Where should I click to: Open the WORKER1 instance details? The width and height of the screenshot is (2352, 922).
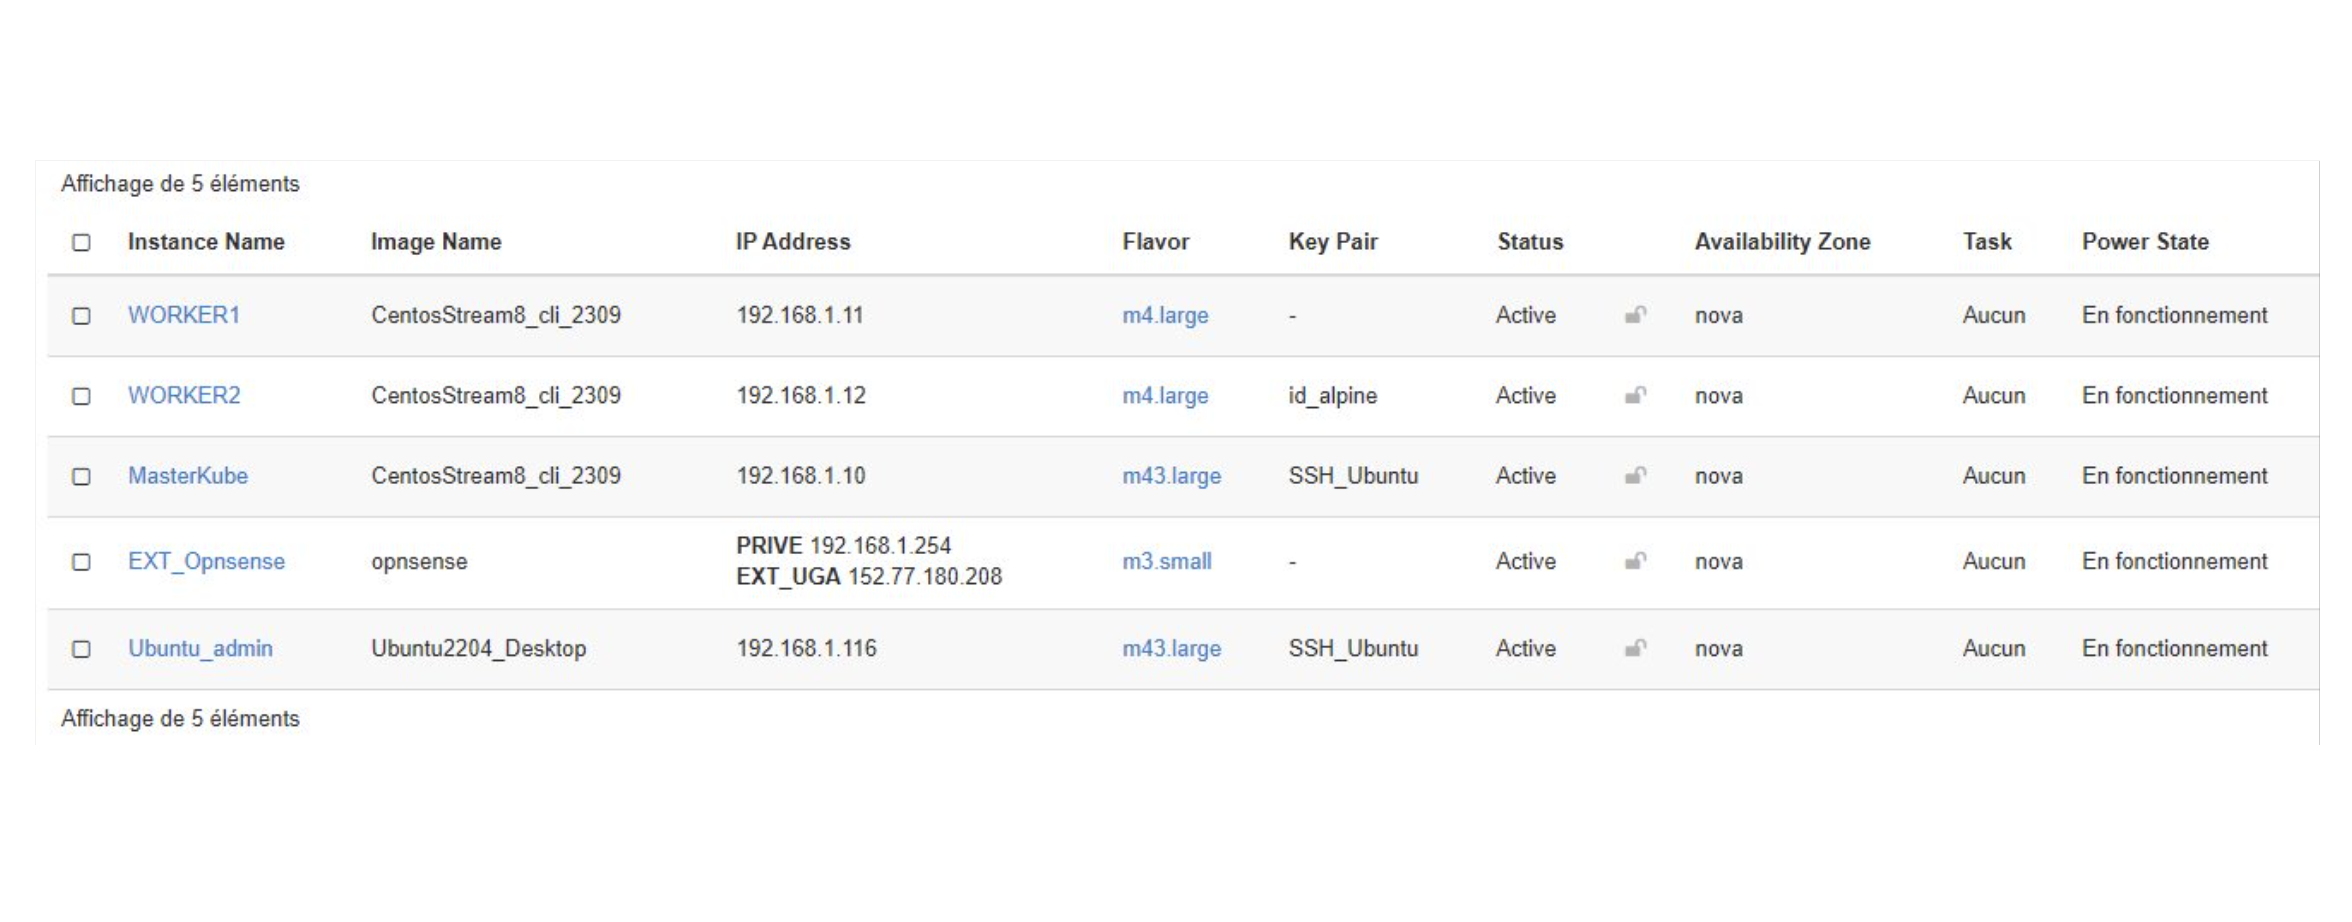[x=186, y=315]
